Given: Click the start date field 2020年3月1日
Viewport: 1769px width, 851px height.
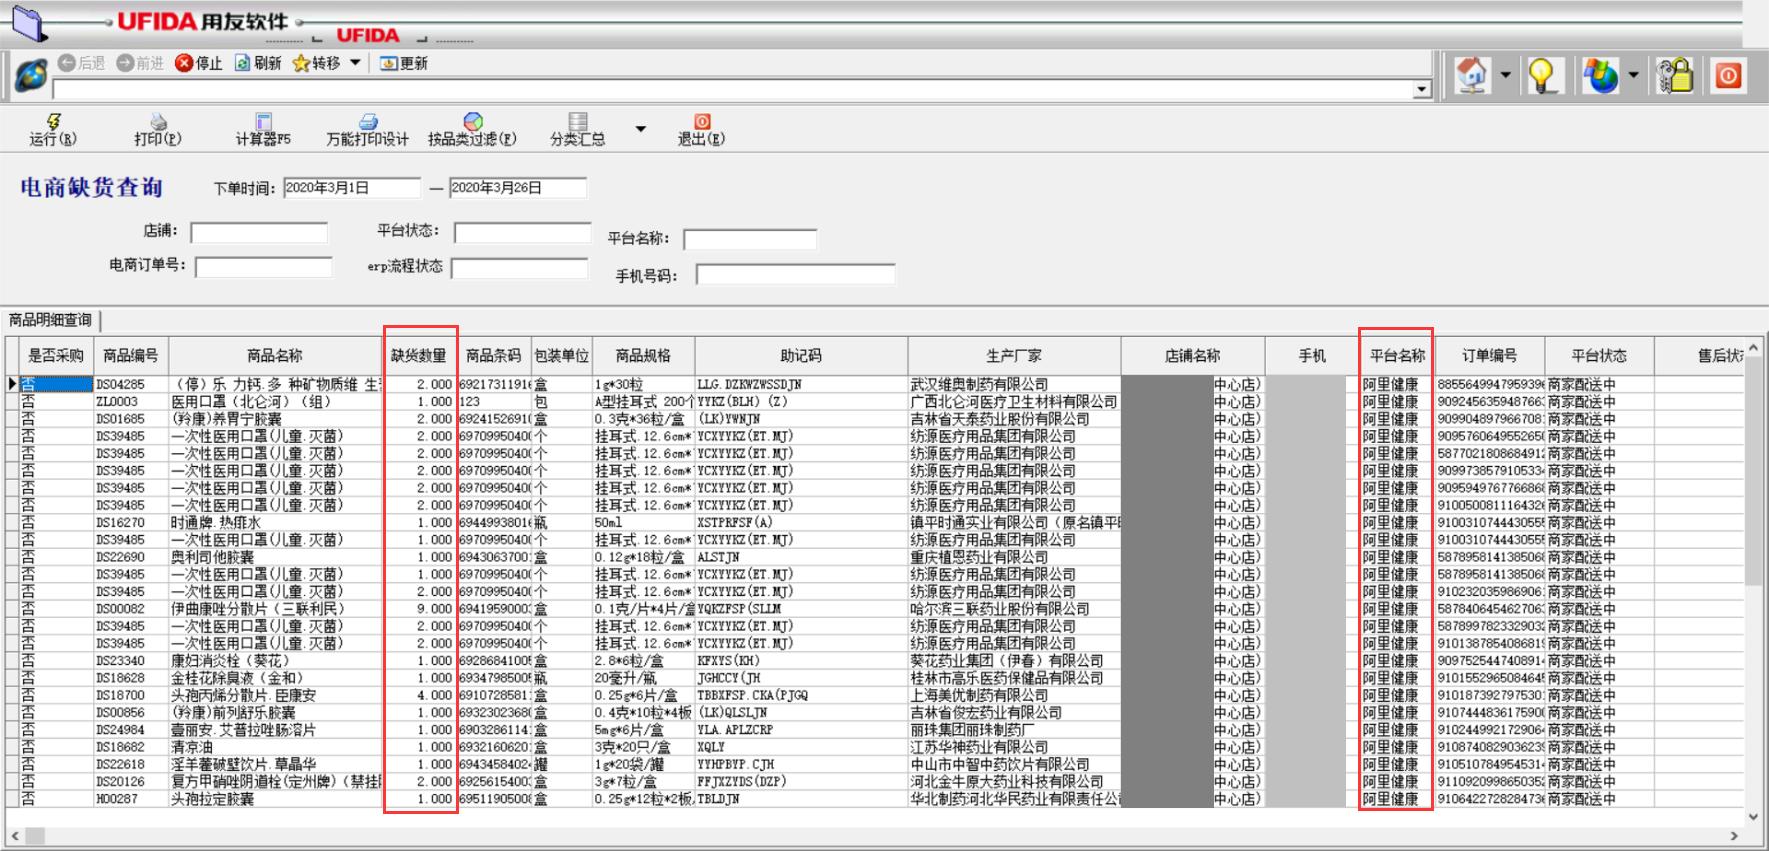Looking at the screenshot, I should [352, 188].
